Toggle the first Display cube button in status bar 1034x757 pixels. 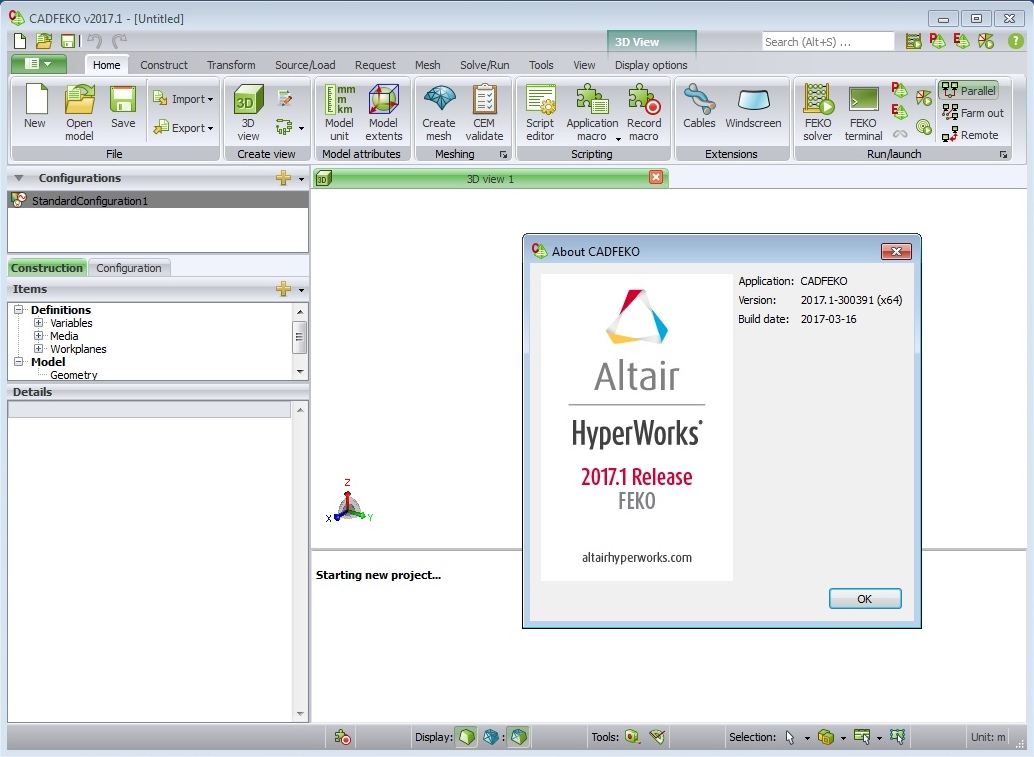467,737
